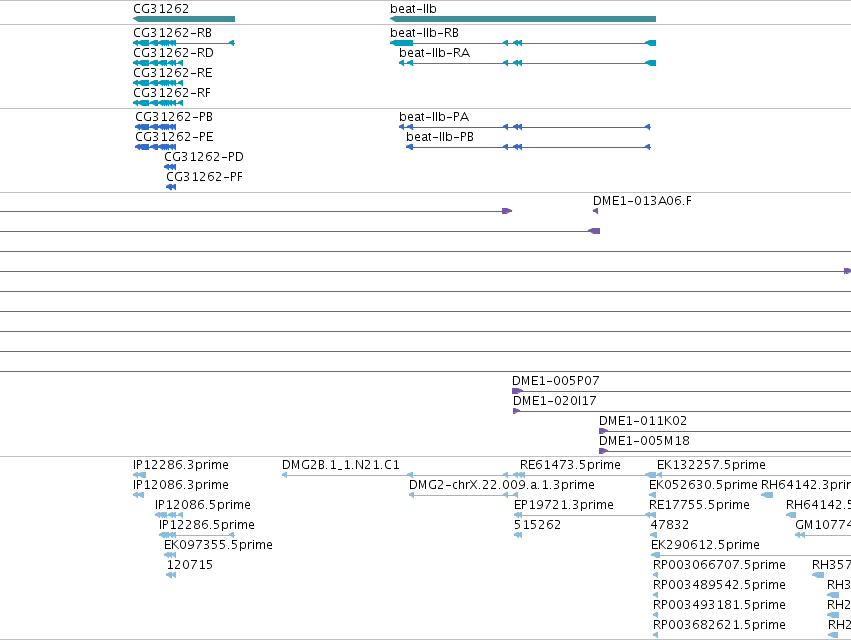Click the CG31262-RD transcript label
Image resolution: width=851 pixels, height=640 pixels.
click(174, 53)
